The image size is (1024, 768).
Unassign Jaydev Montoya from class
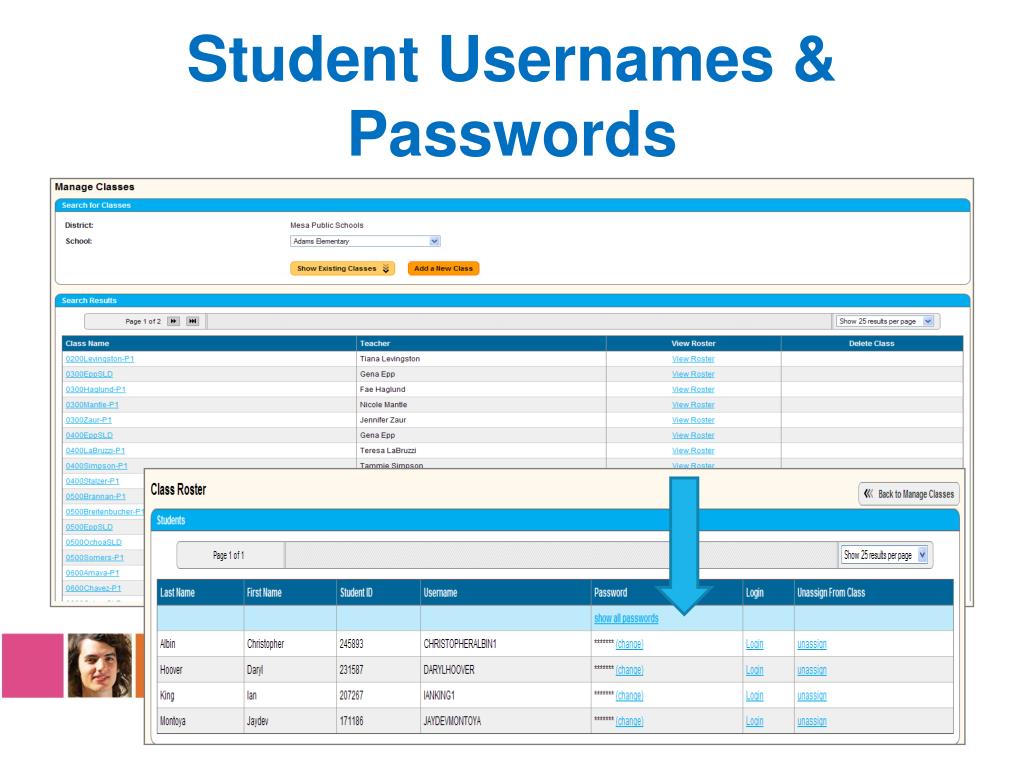pos(812,721)
